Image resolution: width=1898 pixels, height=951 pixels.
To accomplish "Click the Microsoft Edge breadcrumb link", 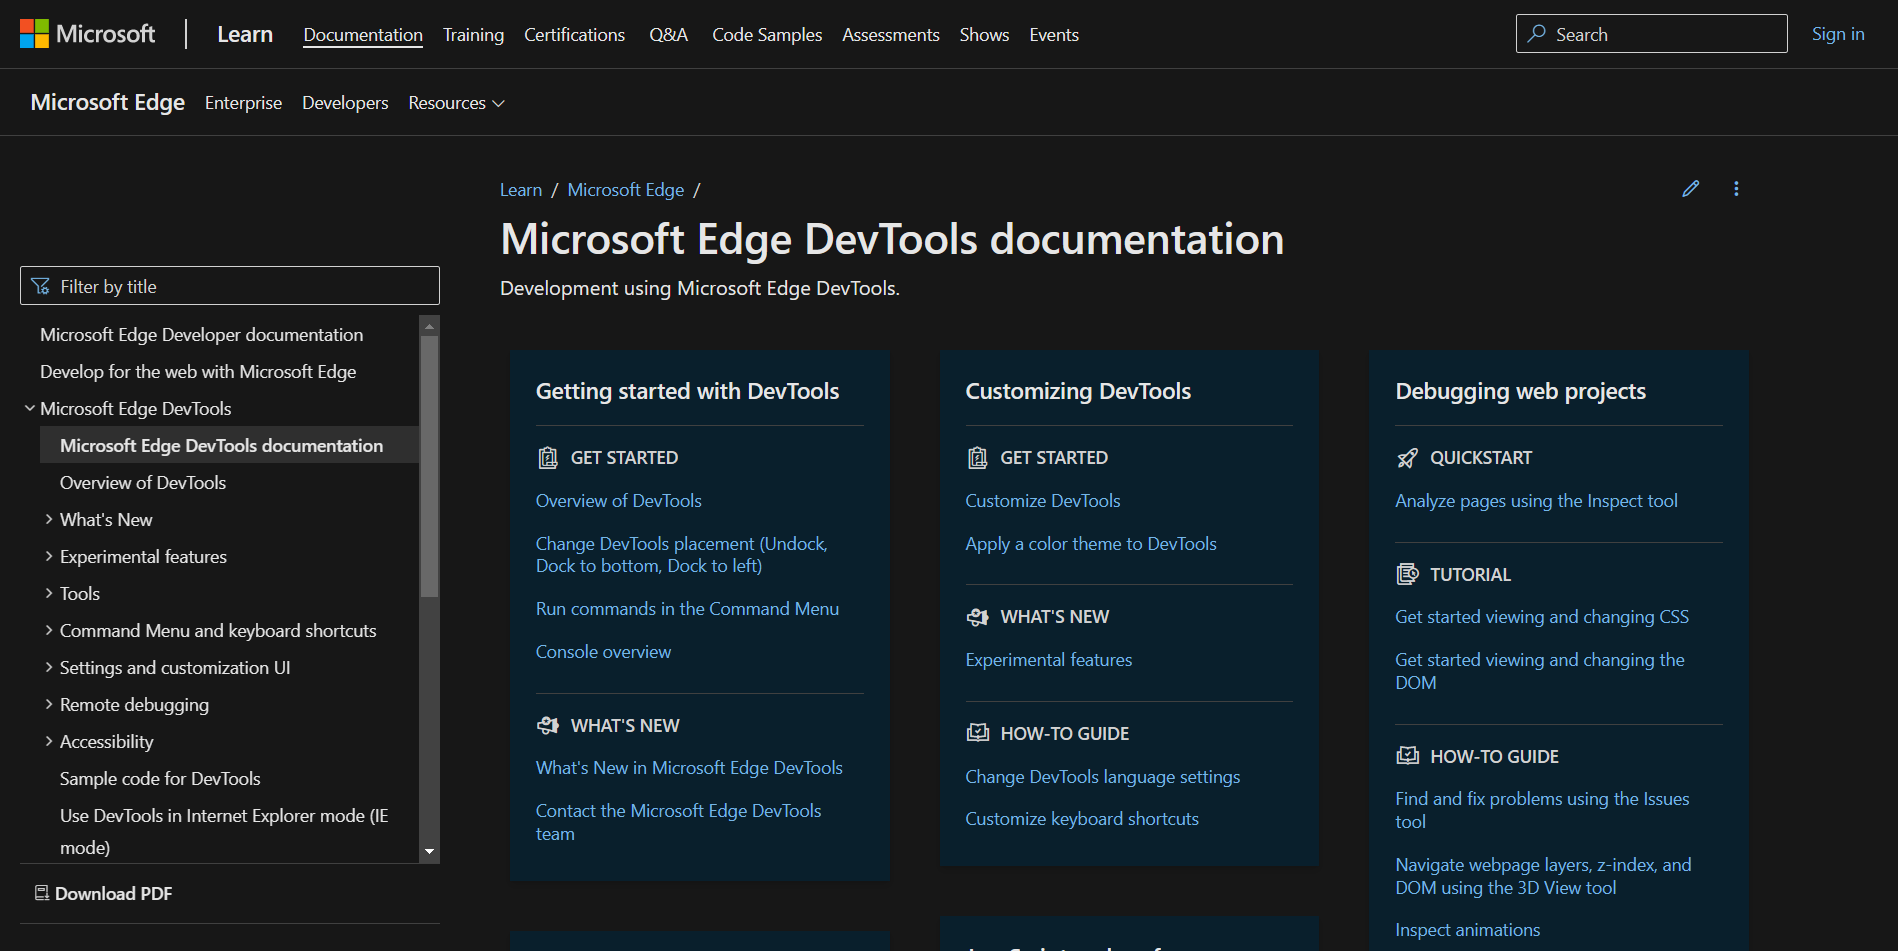I will pos(626,190).
